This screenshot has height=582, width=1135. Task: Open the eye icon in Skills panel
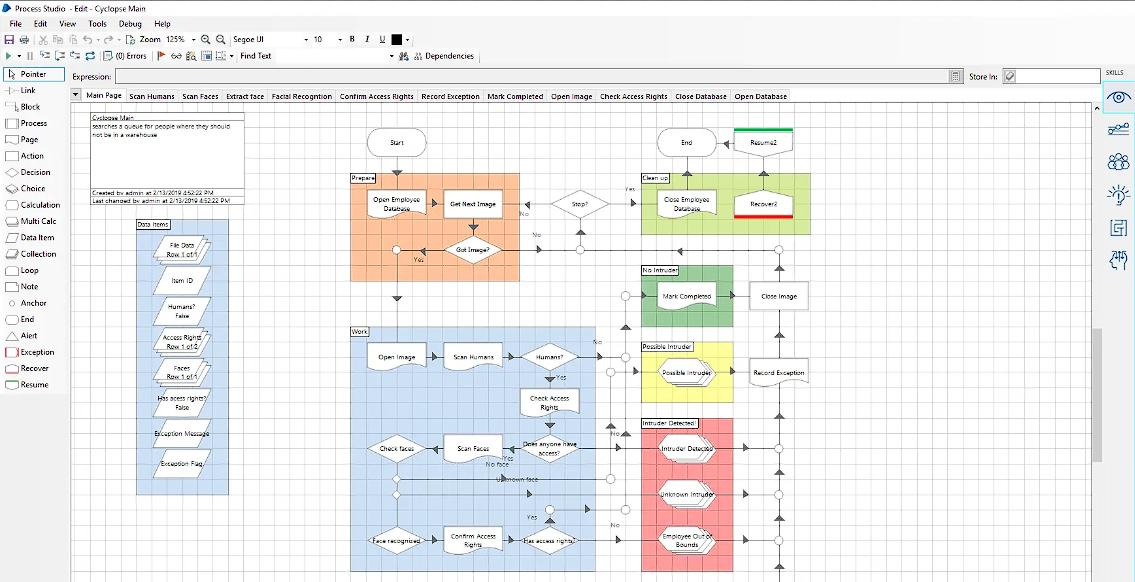tap(1118, 97)
